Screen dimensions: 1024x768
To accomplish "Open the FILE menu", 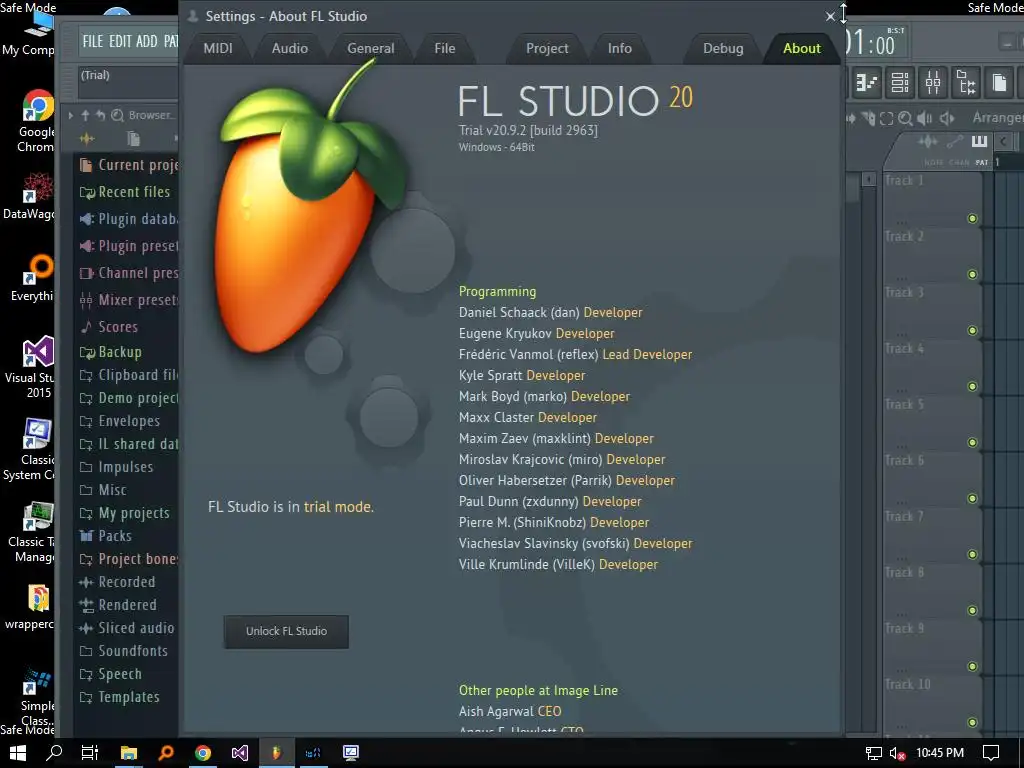I will point(93,41).
